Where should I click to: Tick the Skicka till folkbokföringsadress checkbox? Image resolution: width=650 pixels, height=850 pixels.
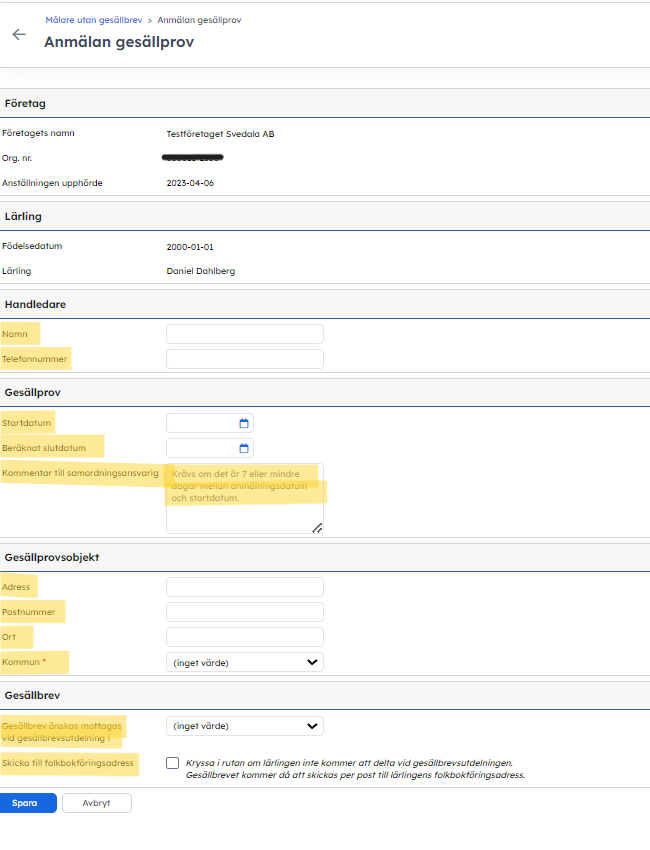click(x=173, y=763)
